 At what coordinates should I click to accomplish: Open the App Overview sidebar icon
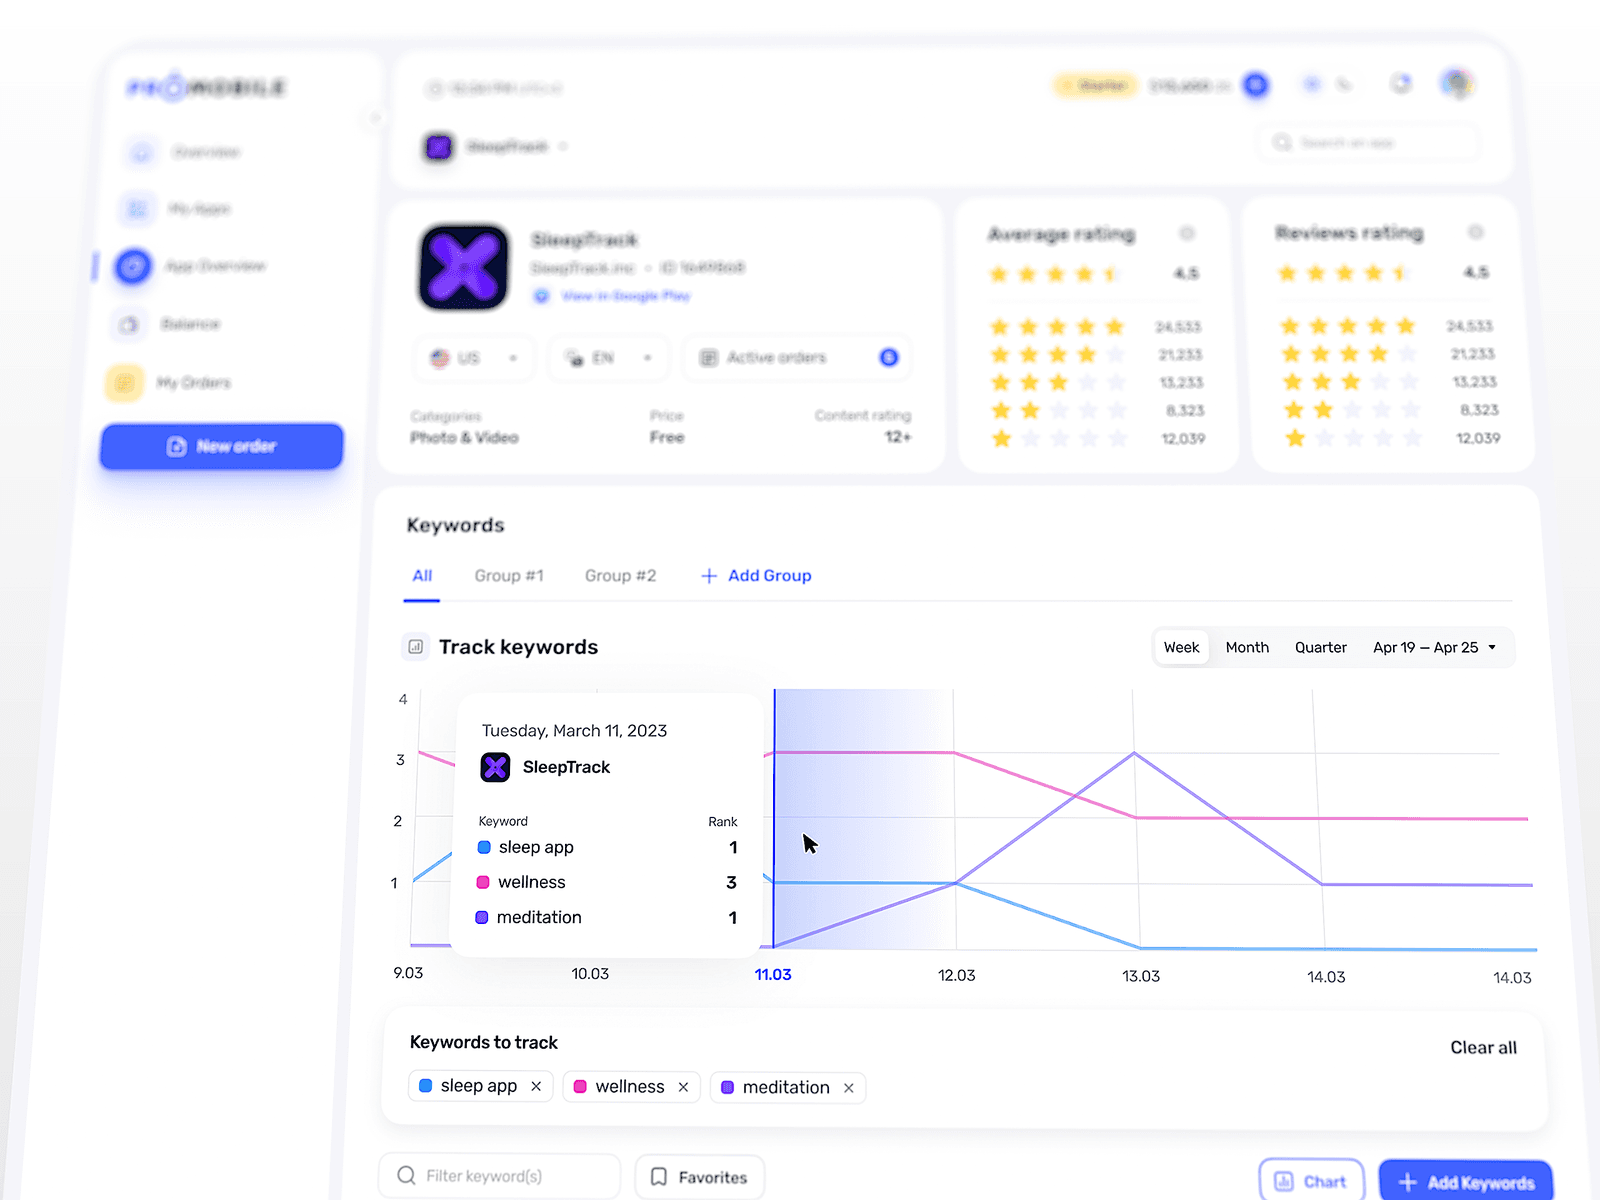click(133, 267)
